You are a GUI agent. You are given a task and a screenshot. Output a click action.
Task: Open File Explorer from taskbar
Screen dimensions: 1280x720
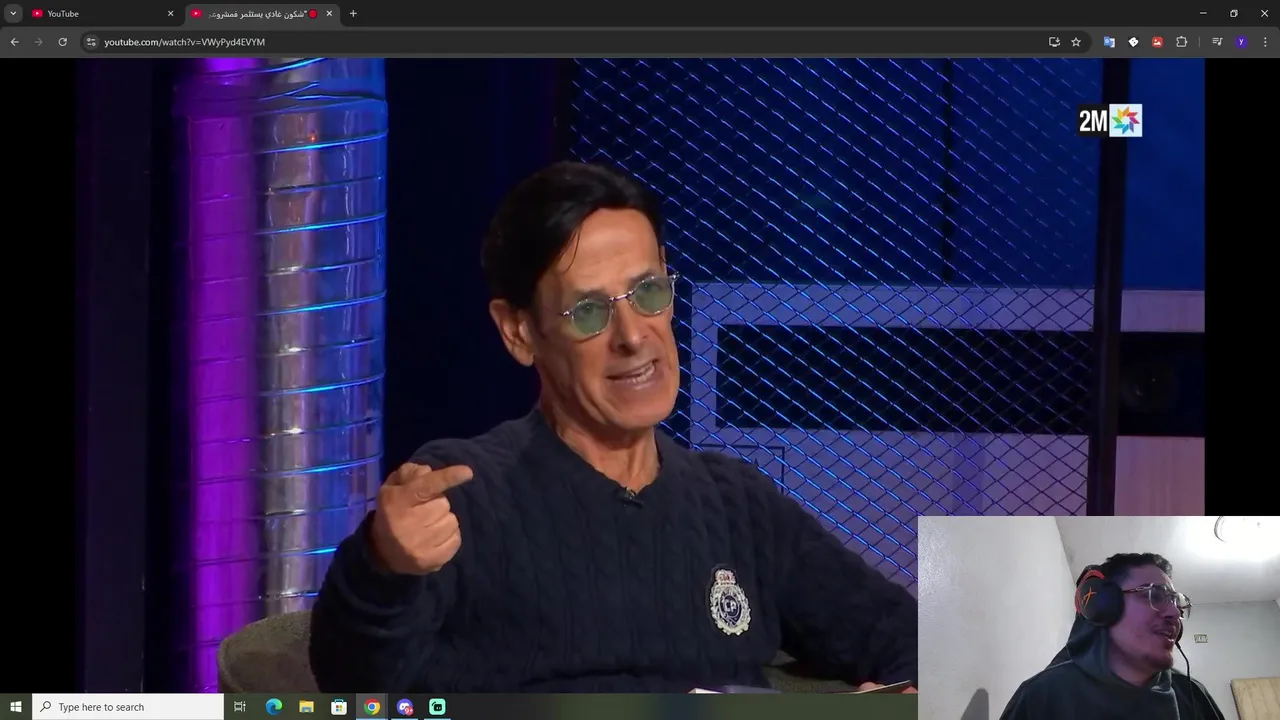click(x=306, y=707)
